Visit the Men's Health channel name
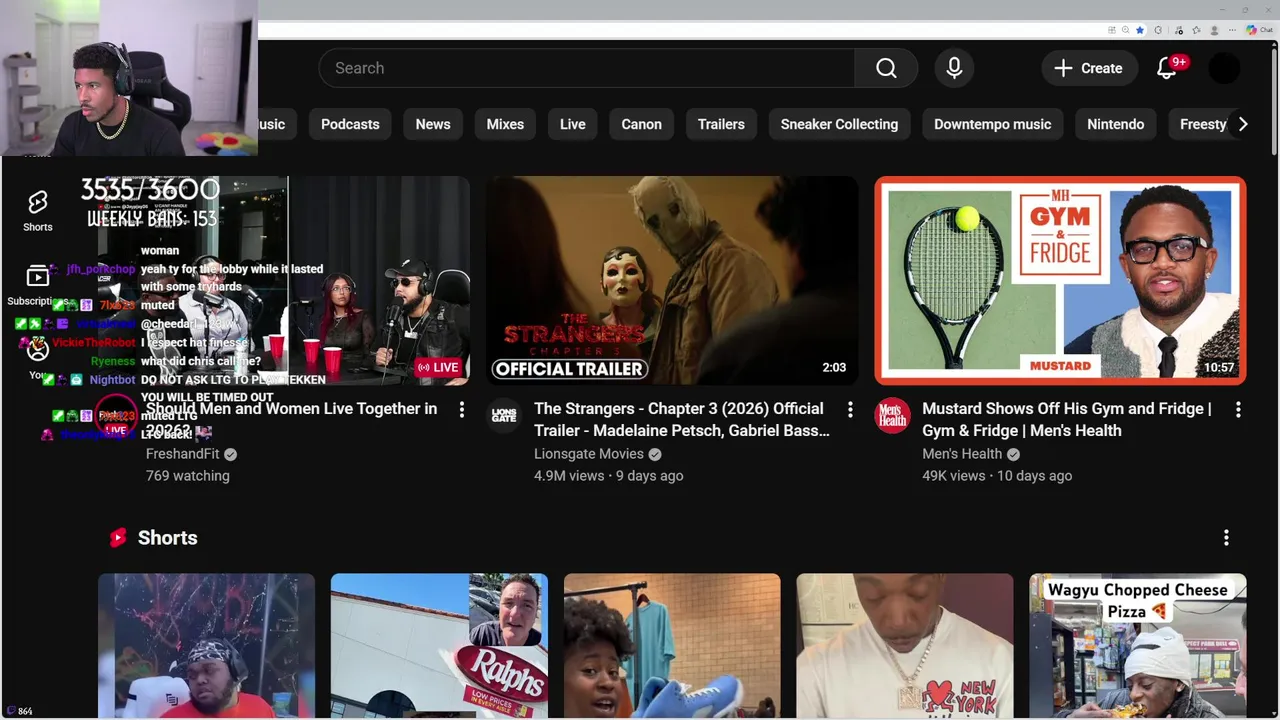1280x720 pixels. click(962, 454)
